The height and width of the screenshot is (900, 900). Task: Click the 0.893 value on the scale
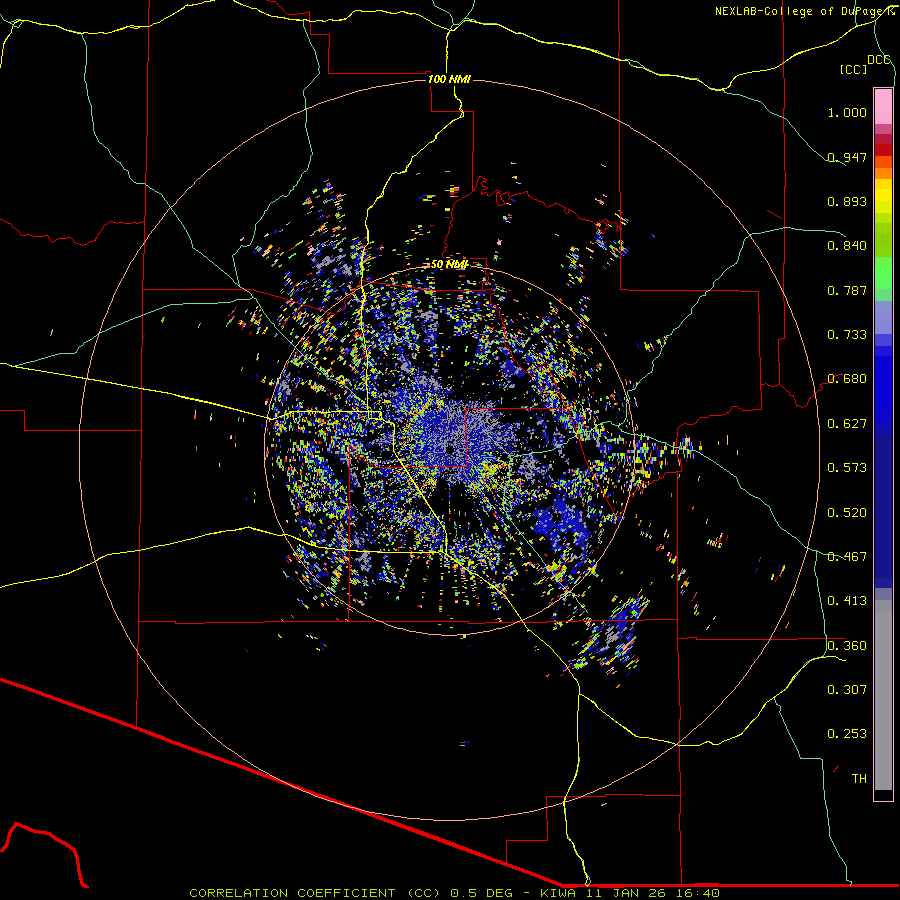[x=847, y=201]
